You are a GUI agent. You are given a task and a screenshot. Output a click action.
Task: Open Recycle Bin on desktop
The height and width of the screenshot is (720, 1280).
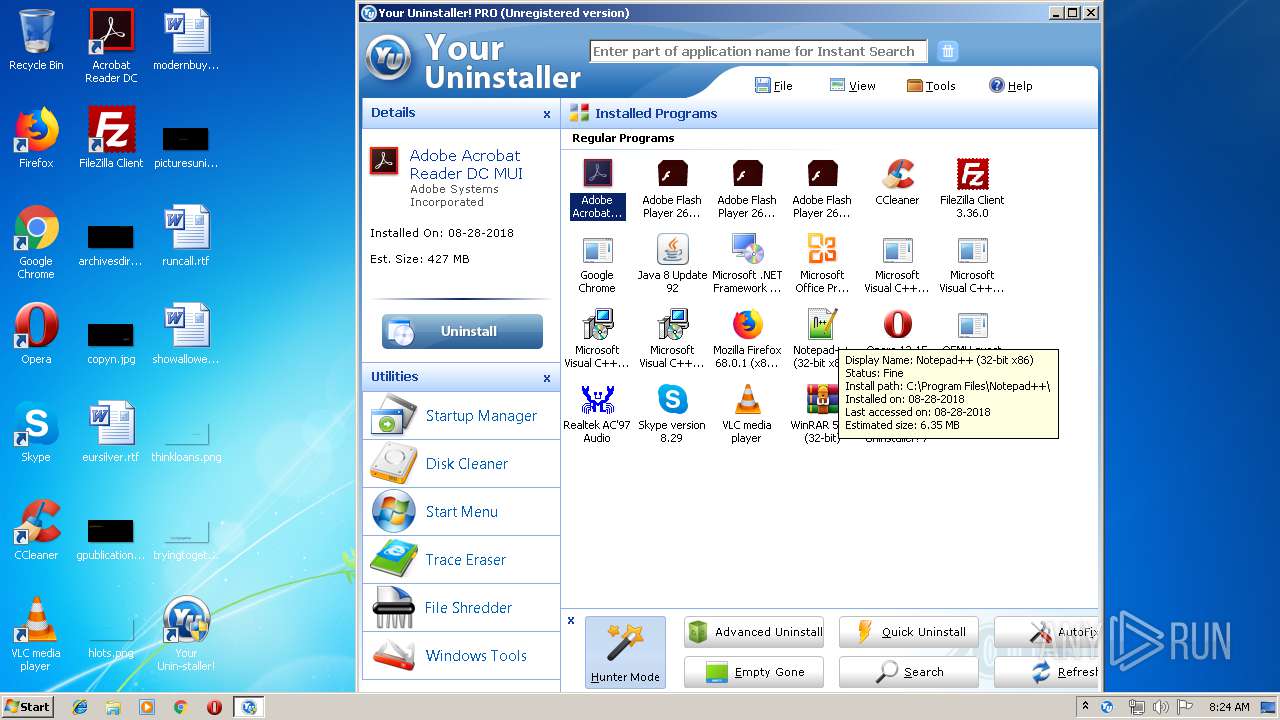(36, 41)
